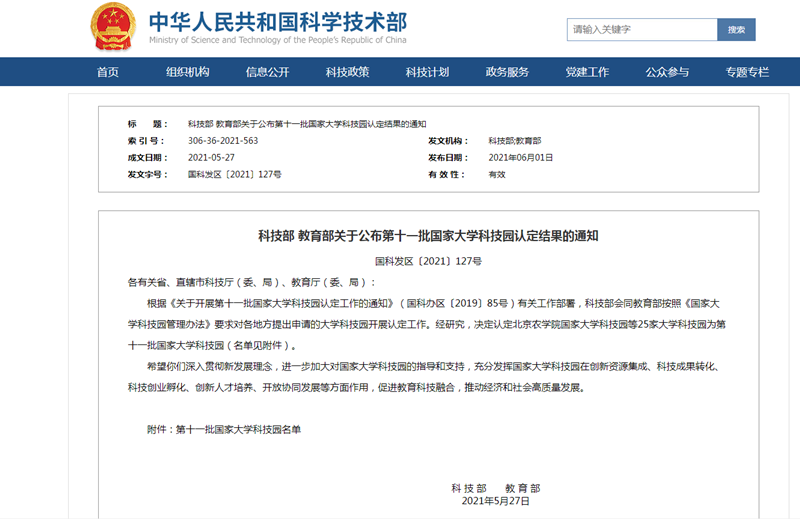The image size is (800, 519).
Task: Click the 2021年06月01日 publish date value
Action: pyautogui.click(x=520, y=158)
